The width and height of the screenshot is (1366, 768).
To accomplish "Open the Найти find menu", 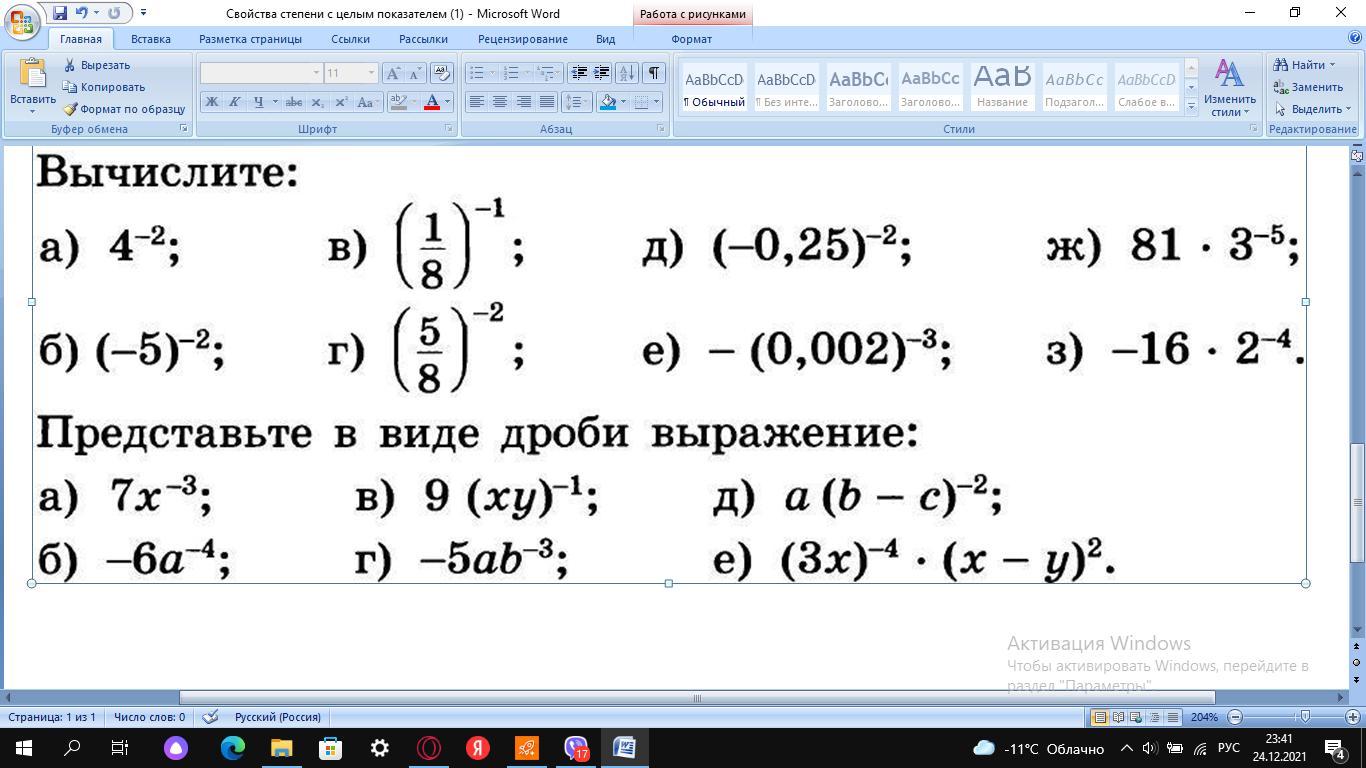I will click(x=1304, y=65).
